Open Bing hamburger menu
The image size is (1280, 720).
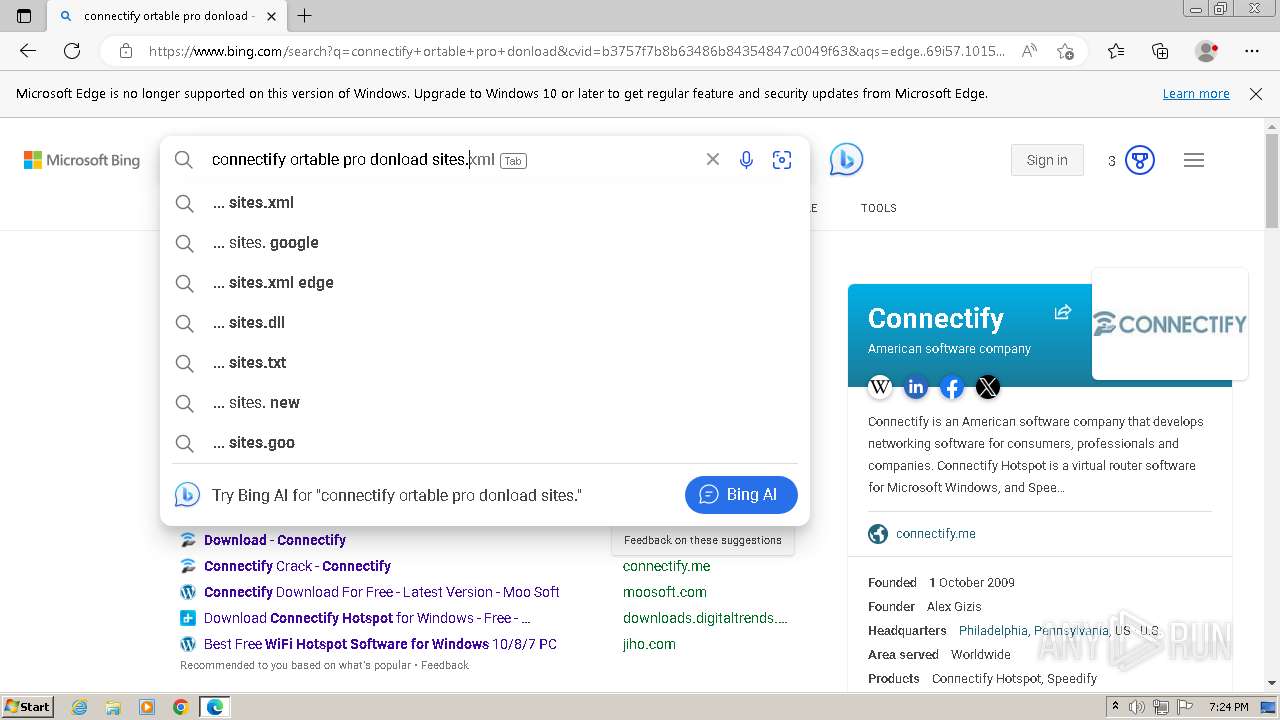[x=1194, y=160]
